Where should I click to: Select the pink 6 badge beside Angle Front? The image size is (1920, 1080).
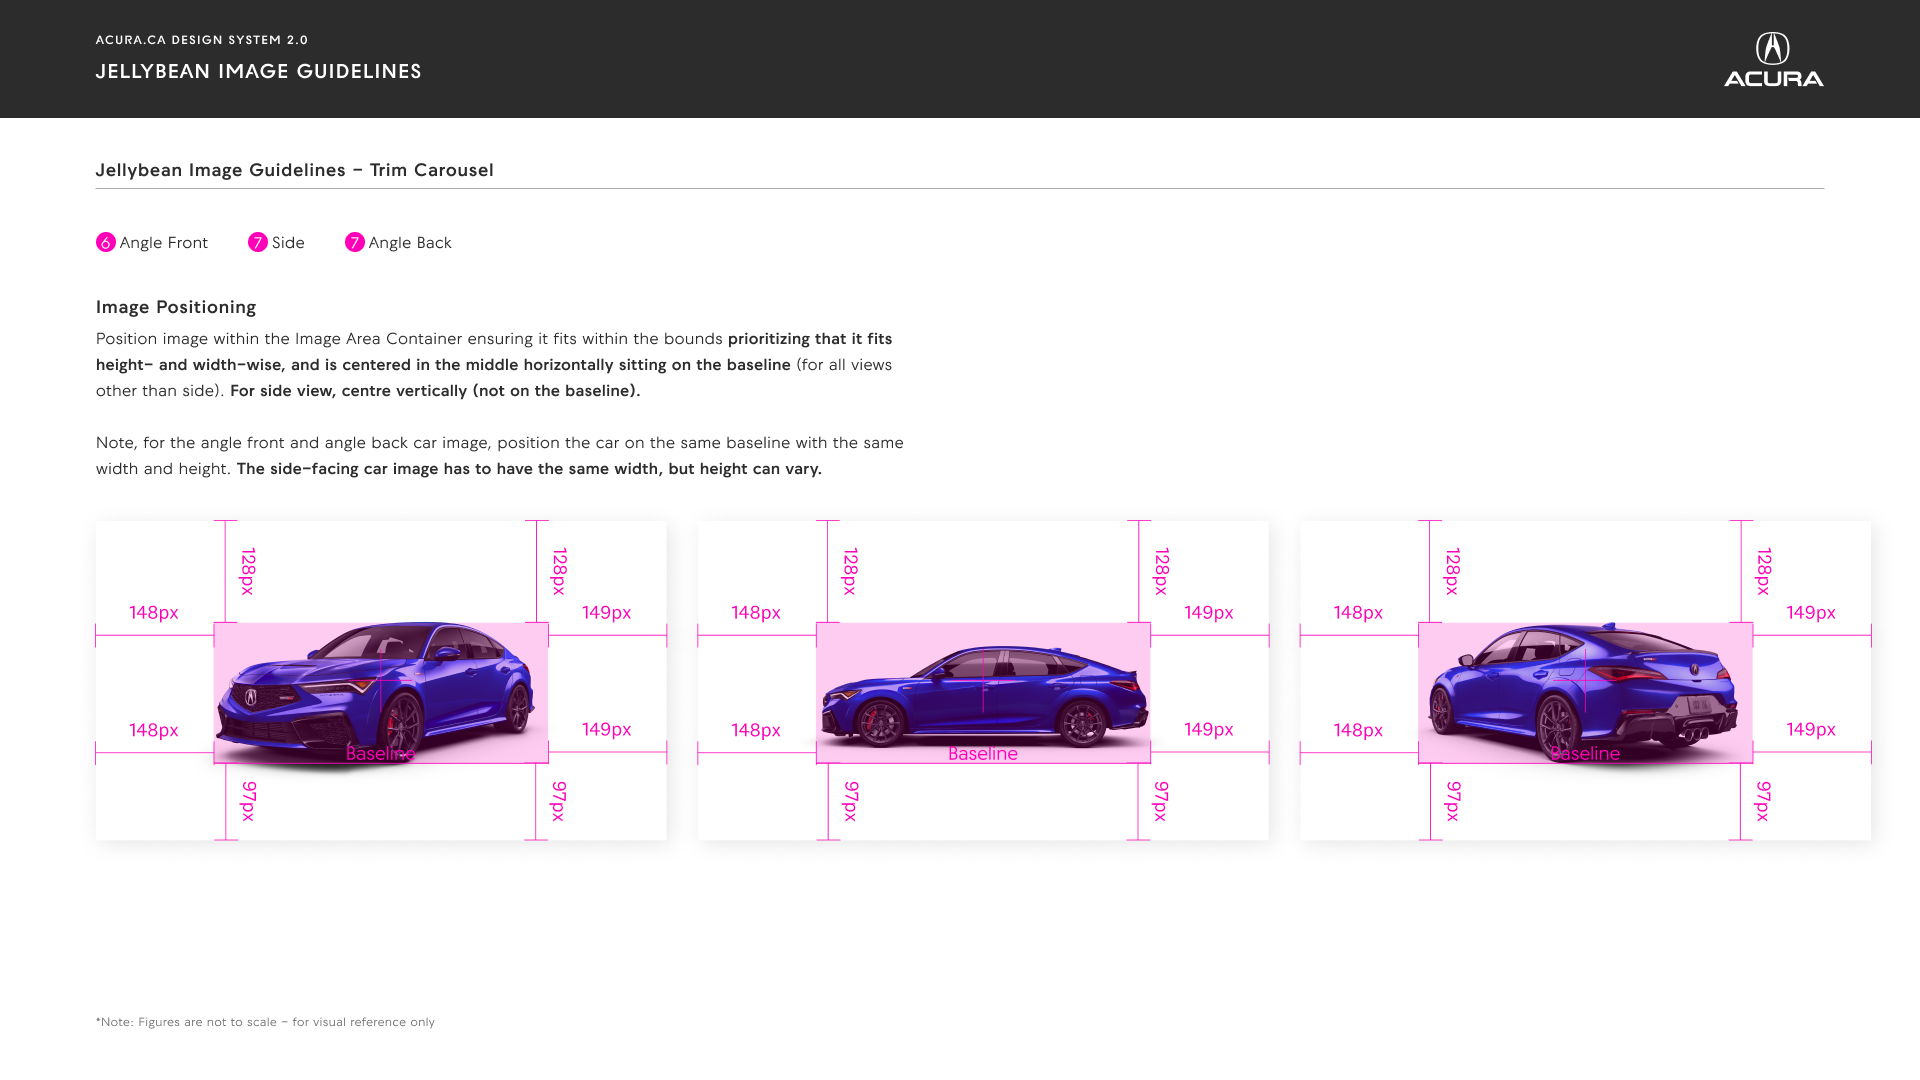point(106,242)
